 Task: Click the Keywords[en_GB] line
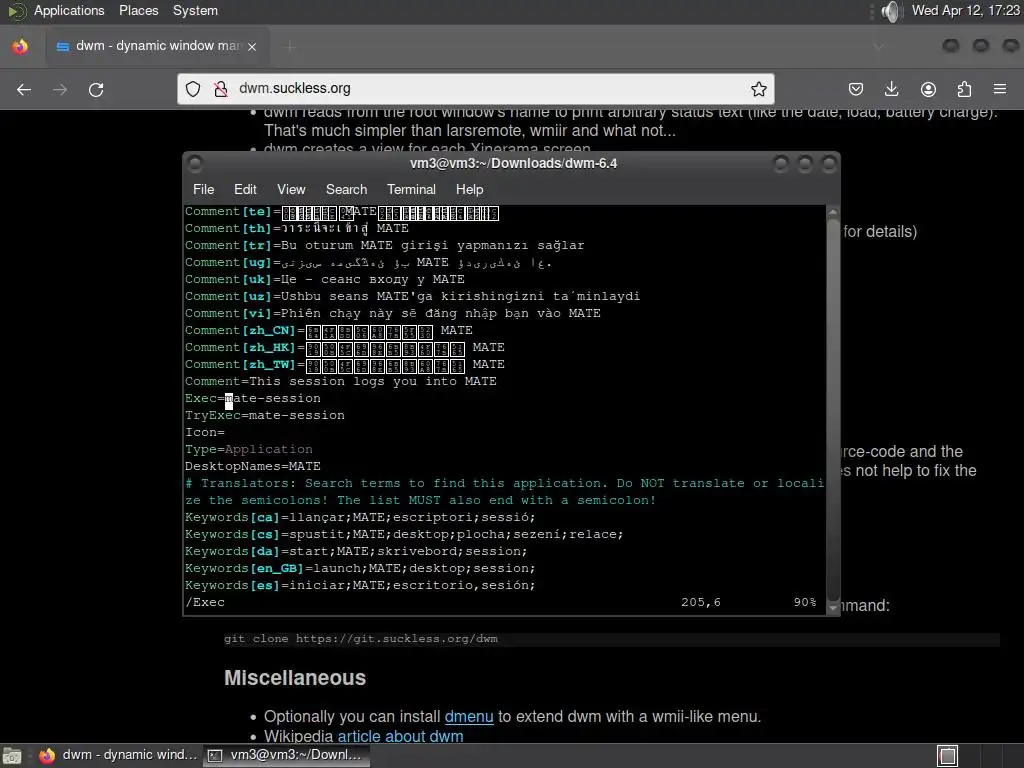[360, 568]
